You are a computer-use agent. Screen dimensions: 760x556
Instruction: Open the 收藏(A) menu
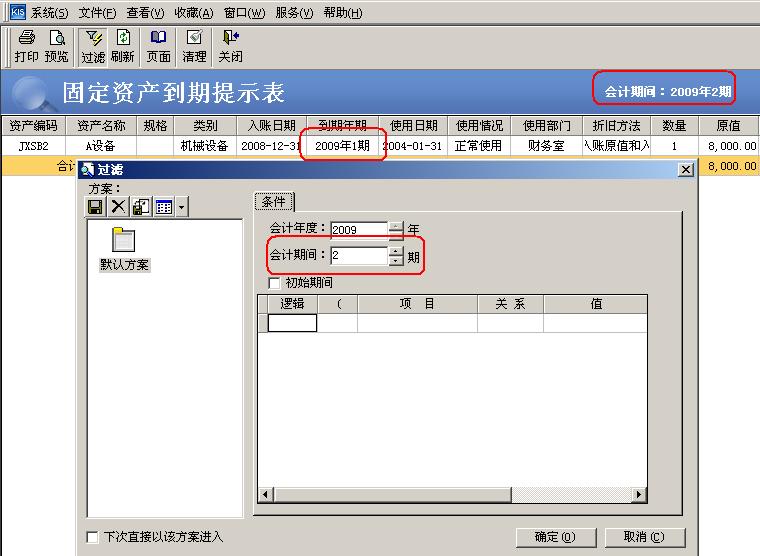pos(194,13)
